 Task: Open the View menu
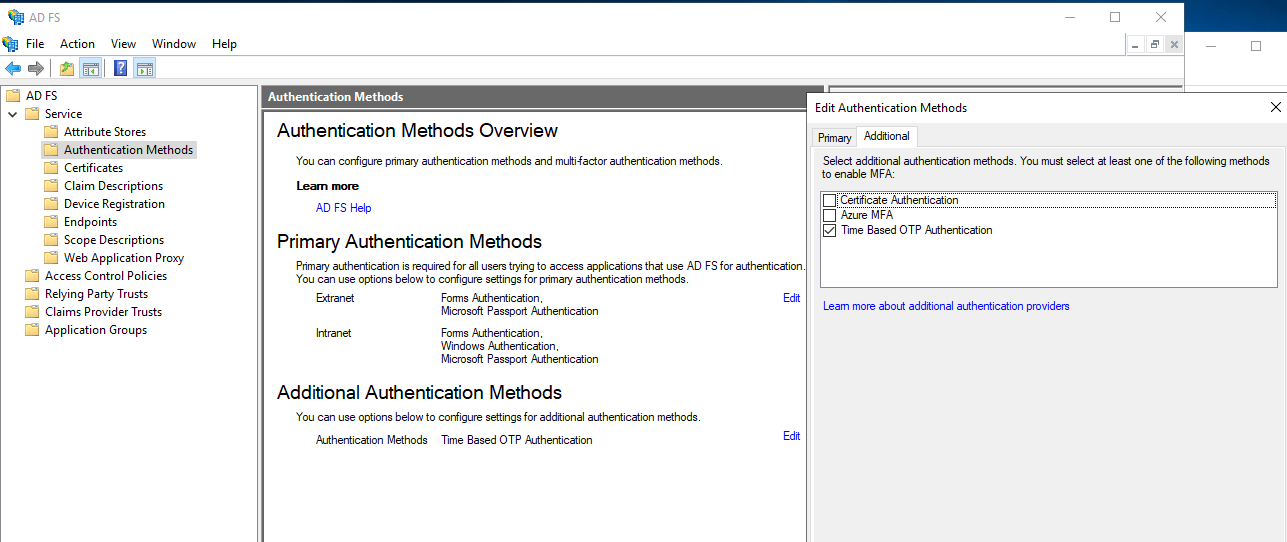pyautogui.click(x=123, y=44)
